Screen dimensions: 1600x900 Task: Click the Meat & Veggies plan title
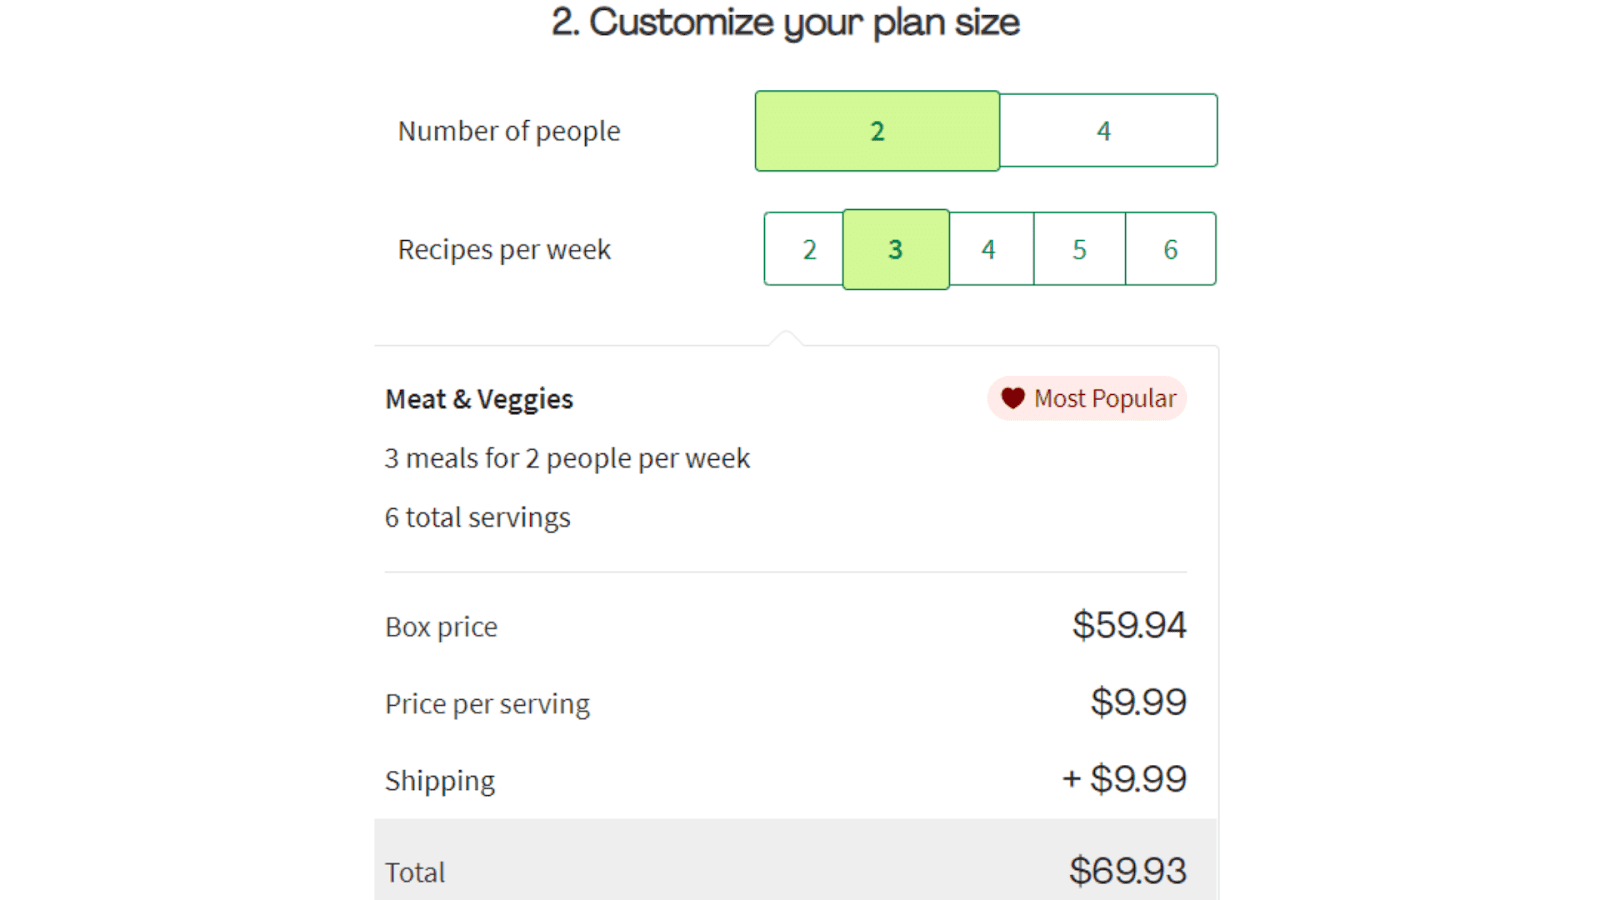click(x=479, y=399)
